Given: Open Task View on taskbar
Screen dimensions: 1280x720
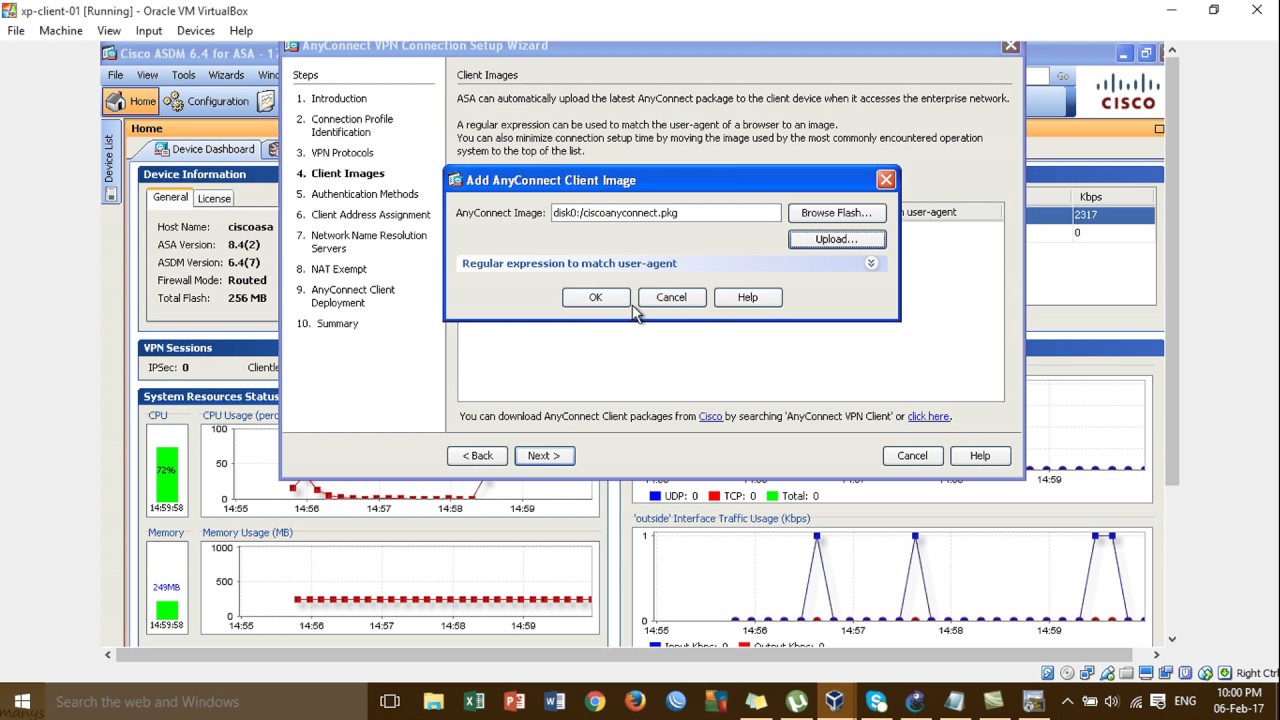Looking at the screenshot, I should coord(390,702).
